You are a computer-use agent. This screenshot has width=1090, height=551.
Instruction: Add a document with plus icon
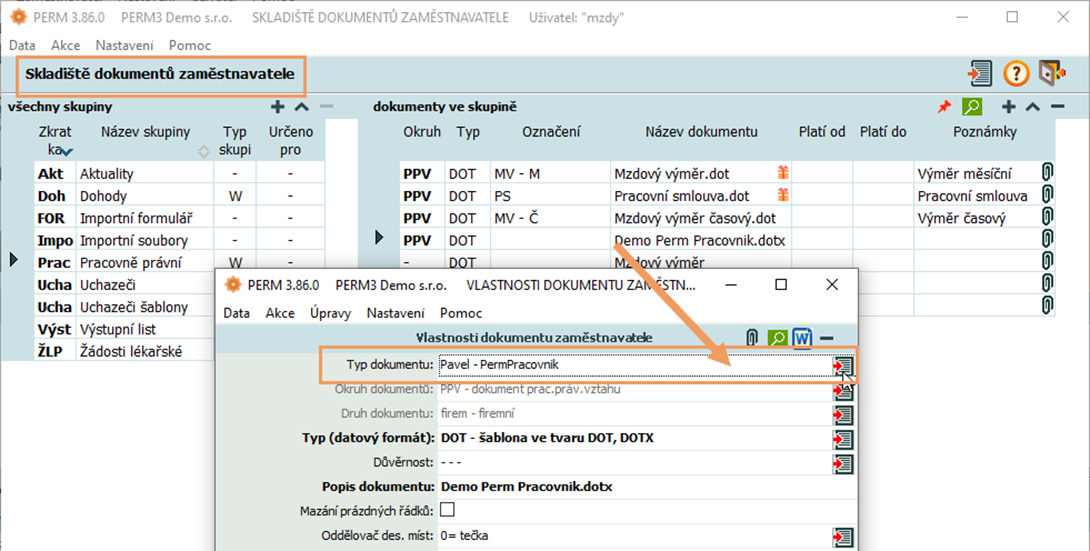[1008, 106]
